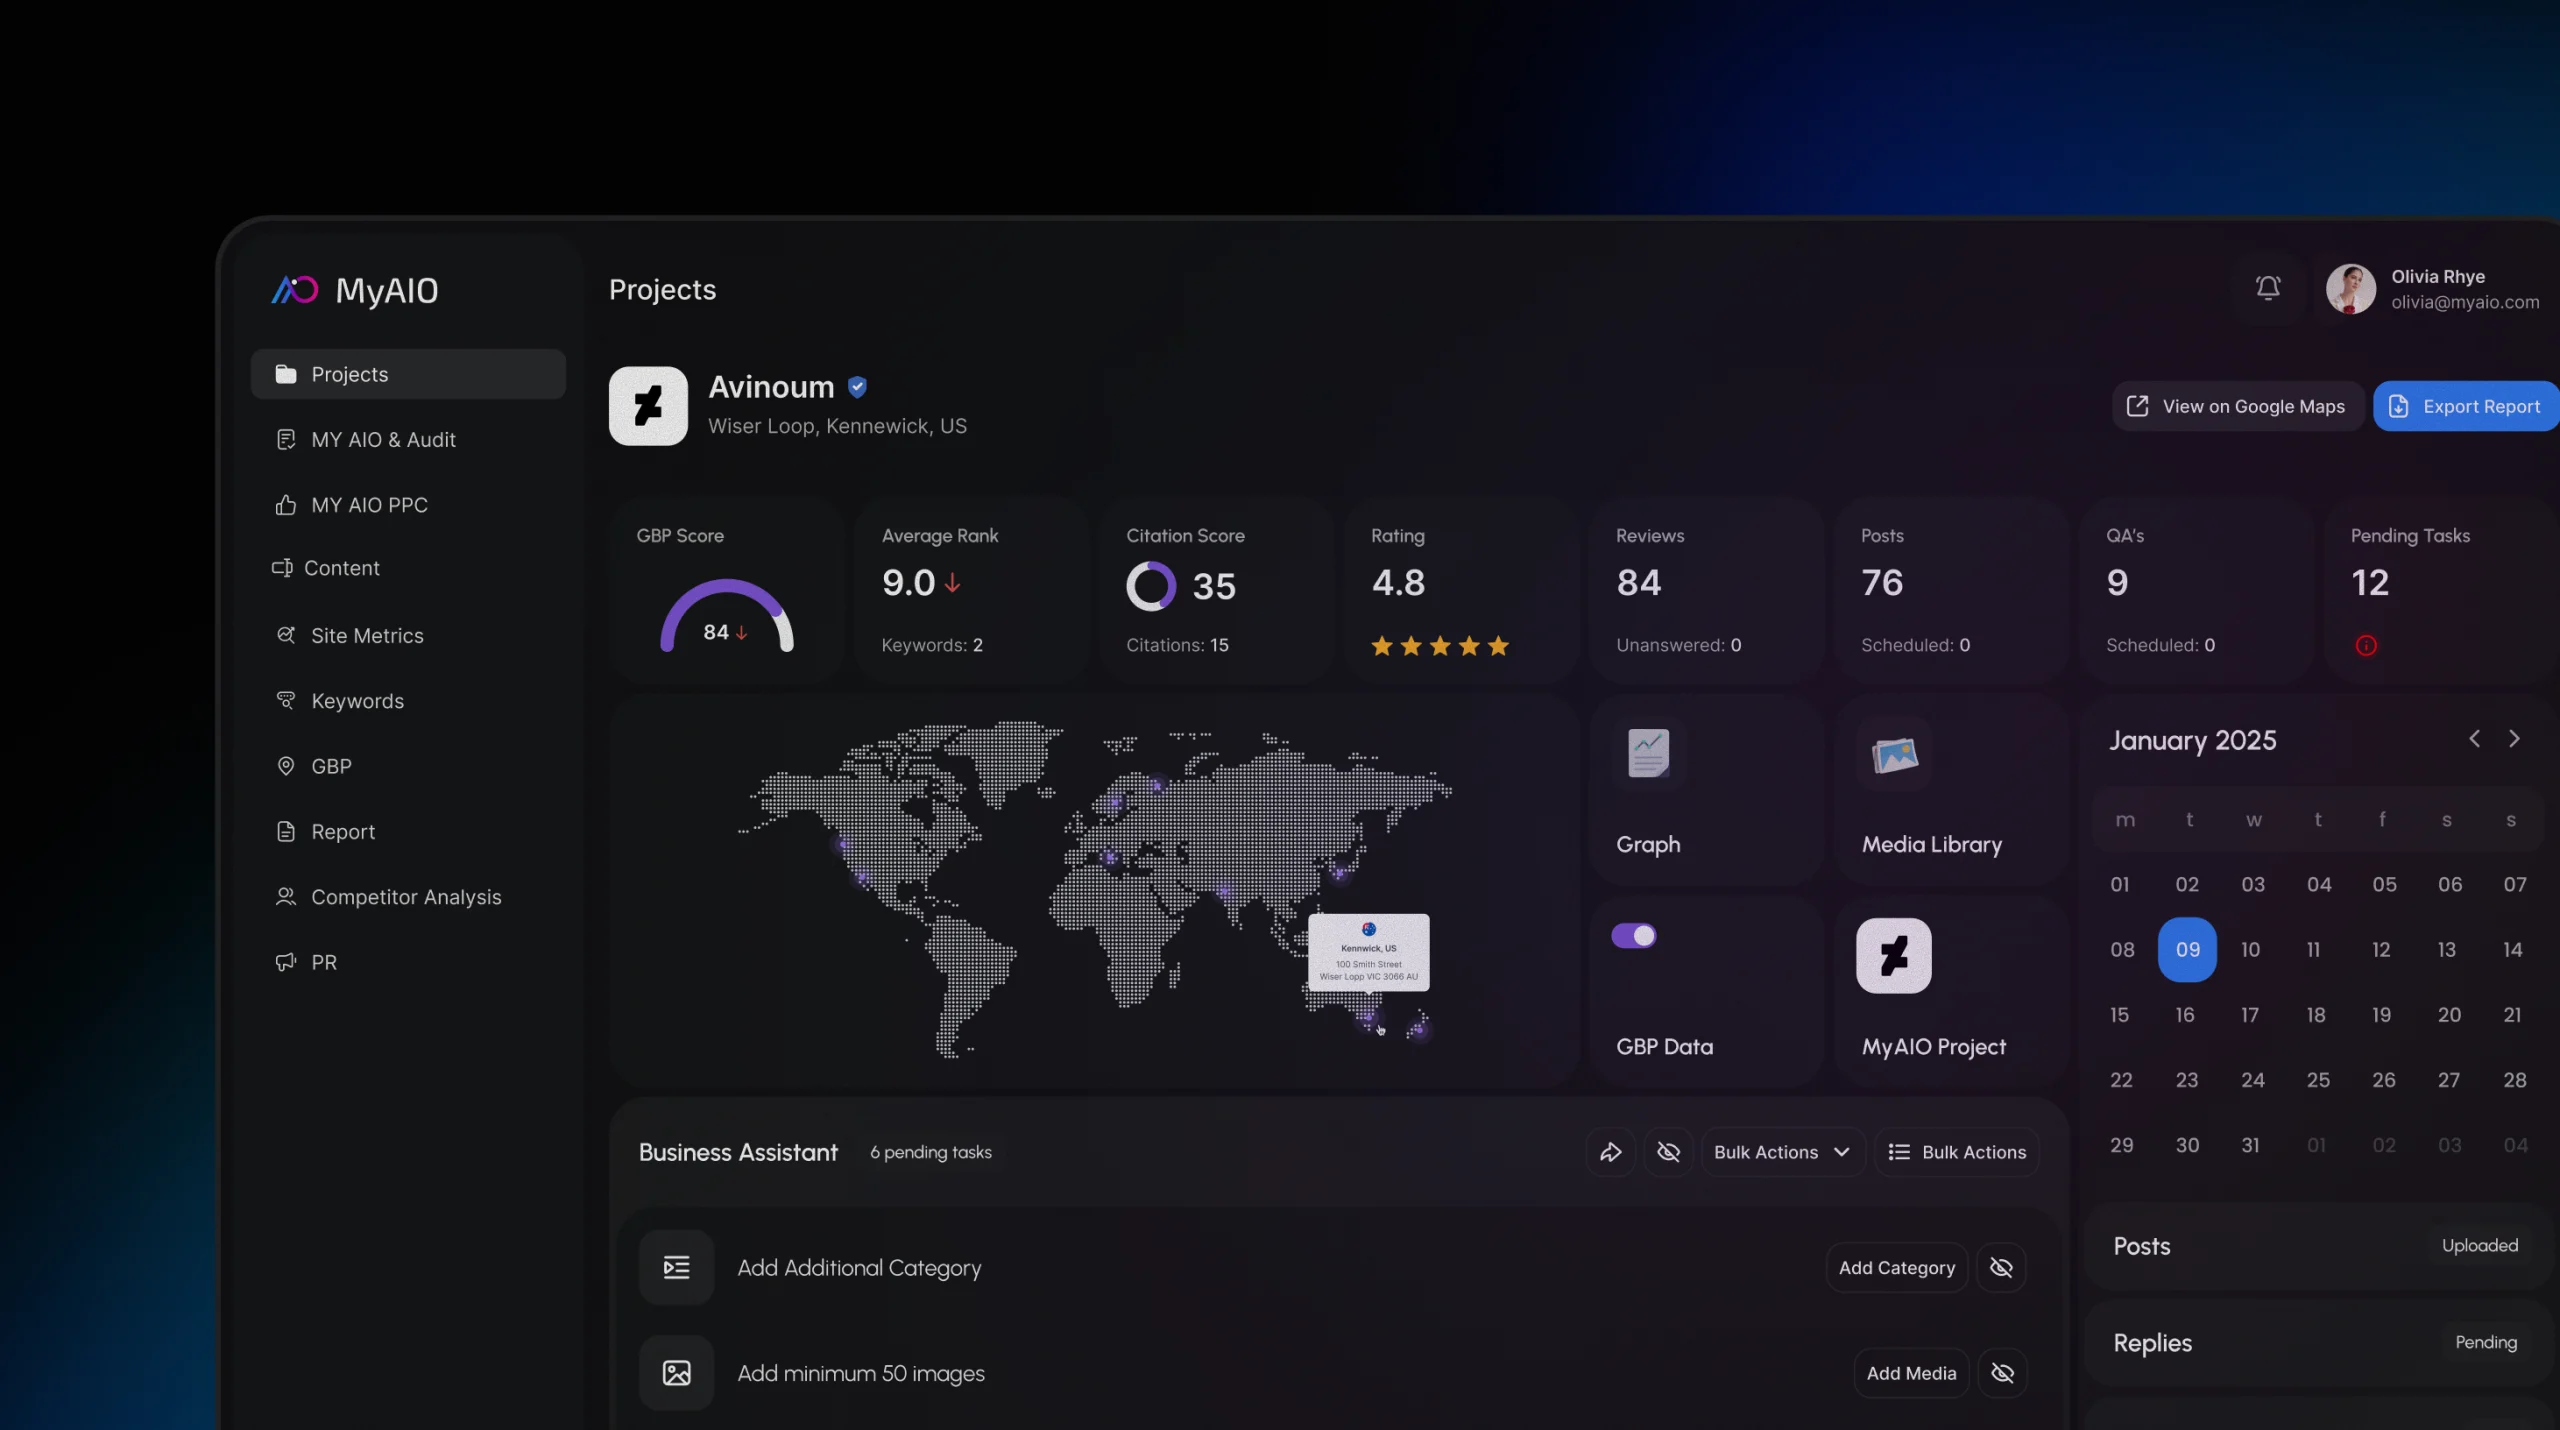Click the 6 pending tasks label

point(930,1152)
